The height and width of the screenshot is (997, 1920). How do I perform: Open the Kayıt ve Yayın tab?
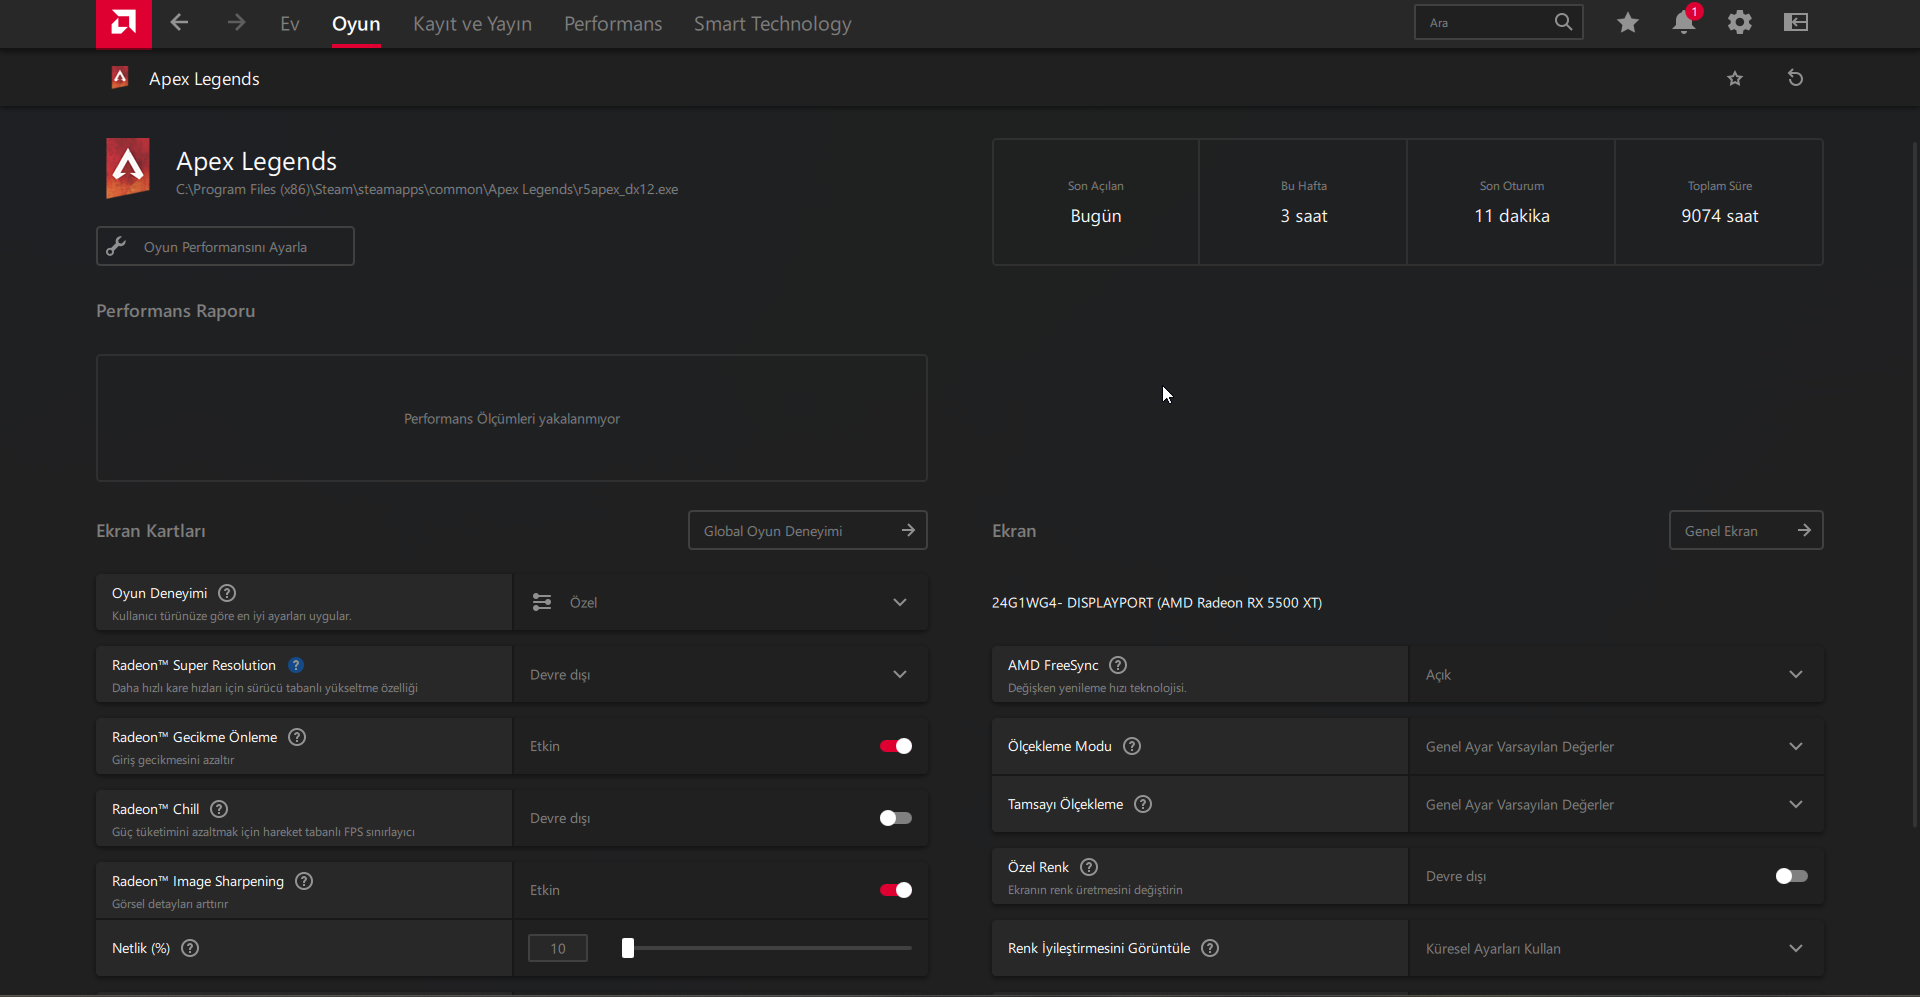click(x=472, y=23)
